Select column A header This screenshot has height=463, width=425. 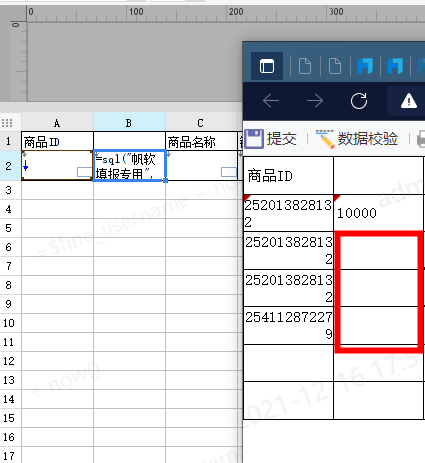click(x=57, y=123)
